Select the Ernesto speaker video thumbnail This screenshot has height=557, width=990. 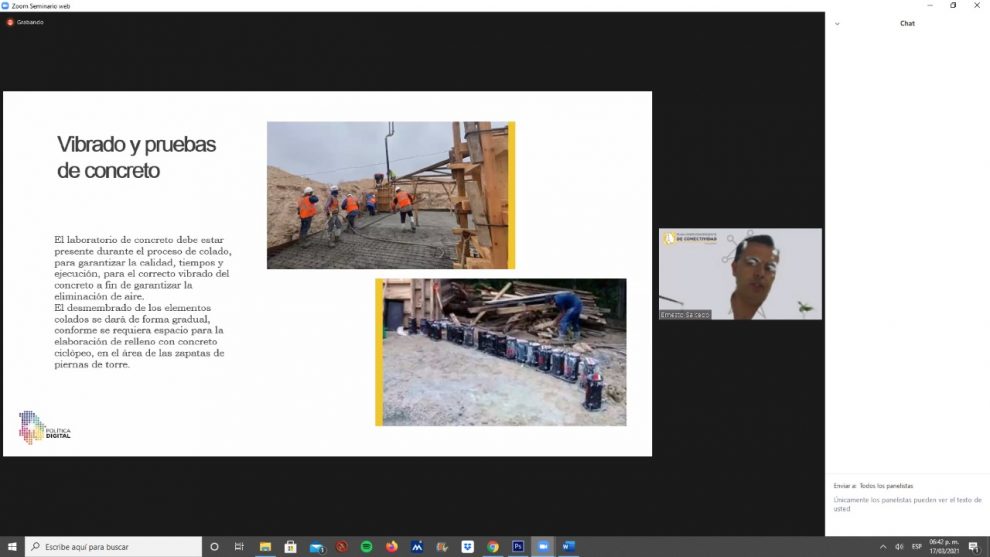point(740,274)
